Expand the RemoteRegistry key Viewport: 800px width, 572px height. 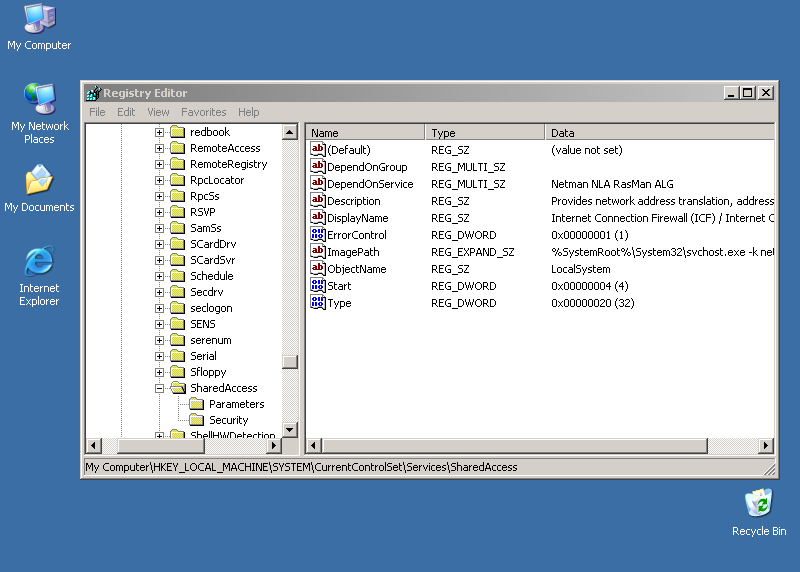click(x=159, y=164)
